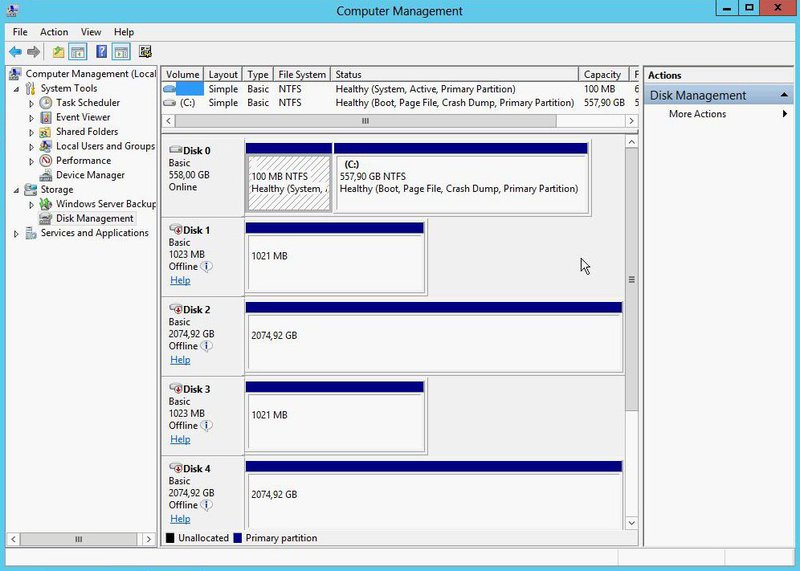Click the Forward arrow toolbar icon

(34, 52)
